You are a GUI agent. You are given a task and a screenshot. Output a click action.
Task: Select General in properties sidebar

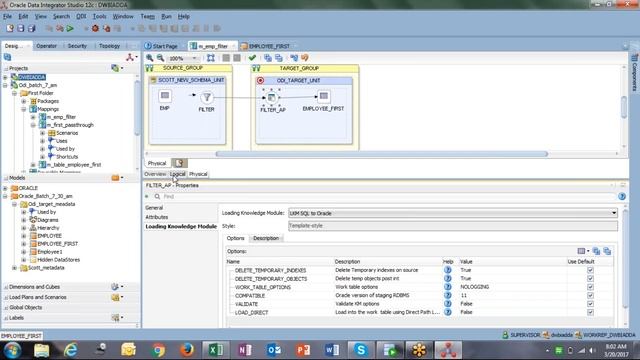[154, 208]
